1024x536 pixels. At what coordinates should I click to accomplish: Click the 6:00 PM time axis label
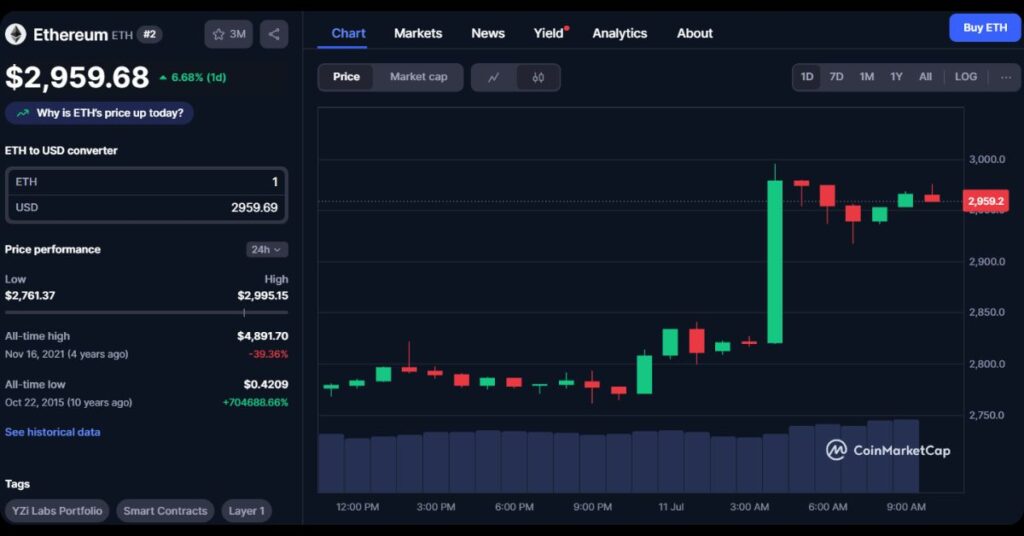[x=514, y=507]
